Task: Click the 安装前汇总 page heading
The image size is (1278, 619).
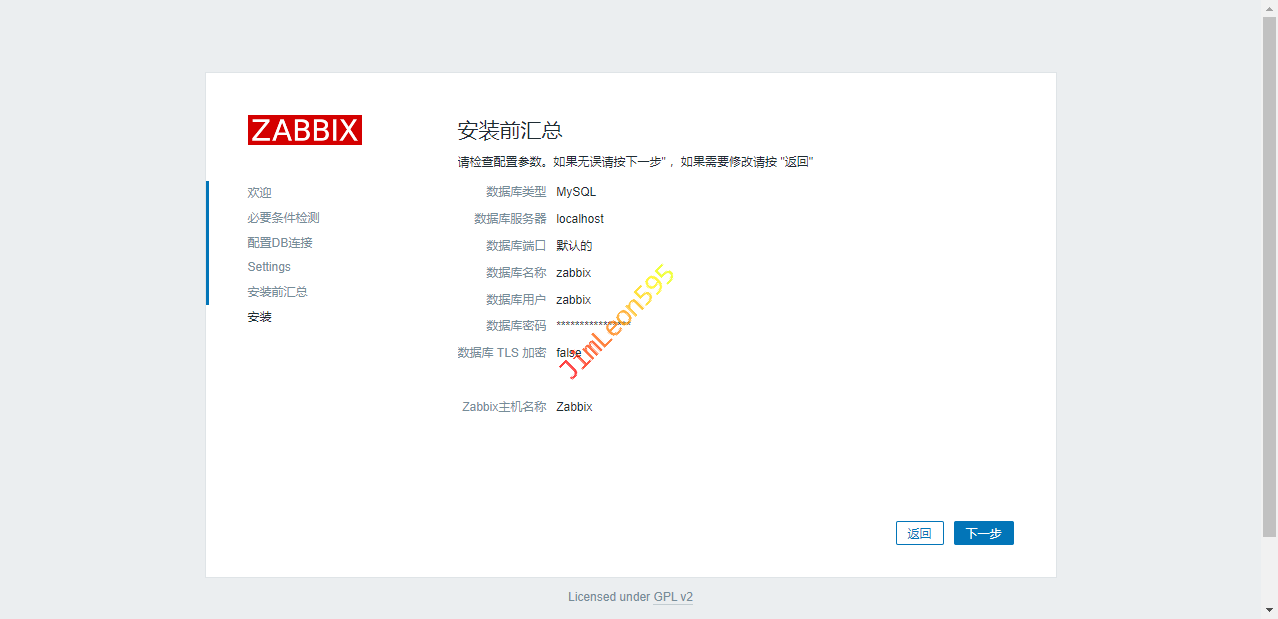Action: tap(510, 131)
